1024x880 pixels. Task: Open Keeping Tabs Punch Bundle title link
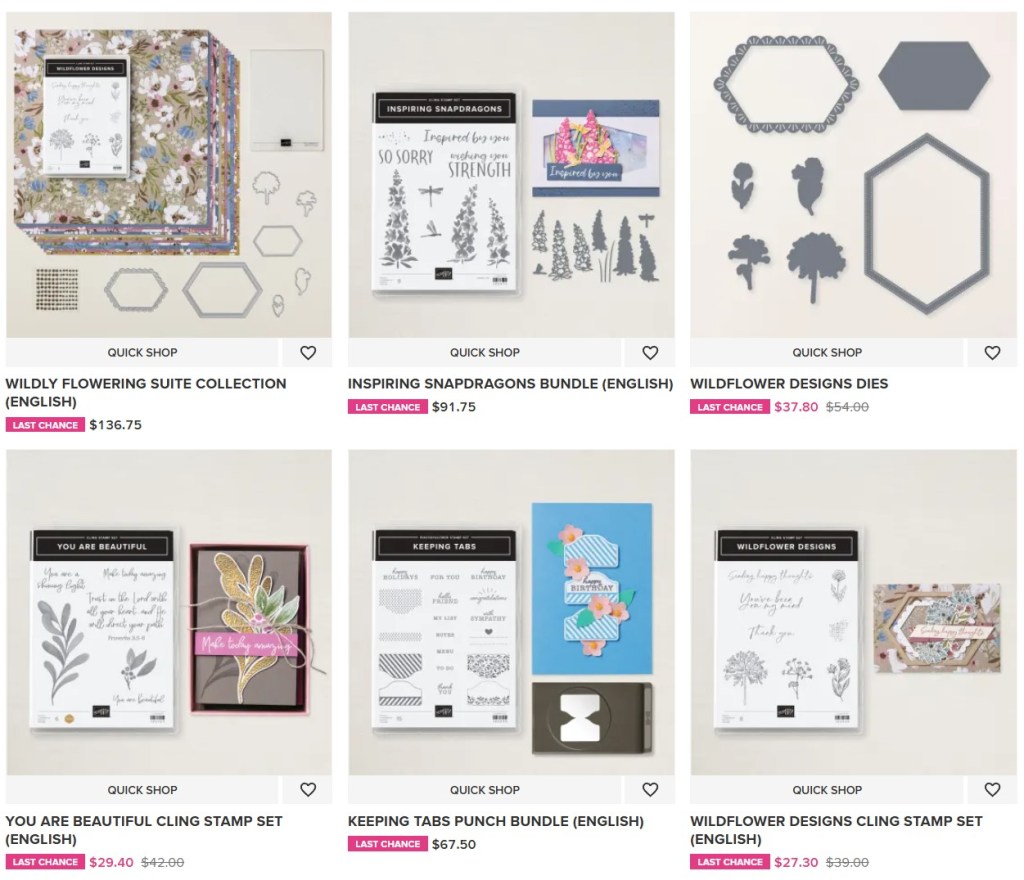click(496, 821)
